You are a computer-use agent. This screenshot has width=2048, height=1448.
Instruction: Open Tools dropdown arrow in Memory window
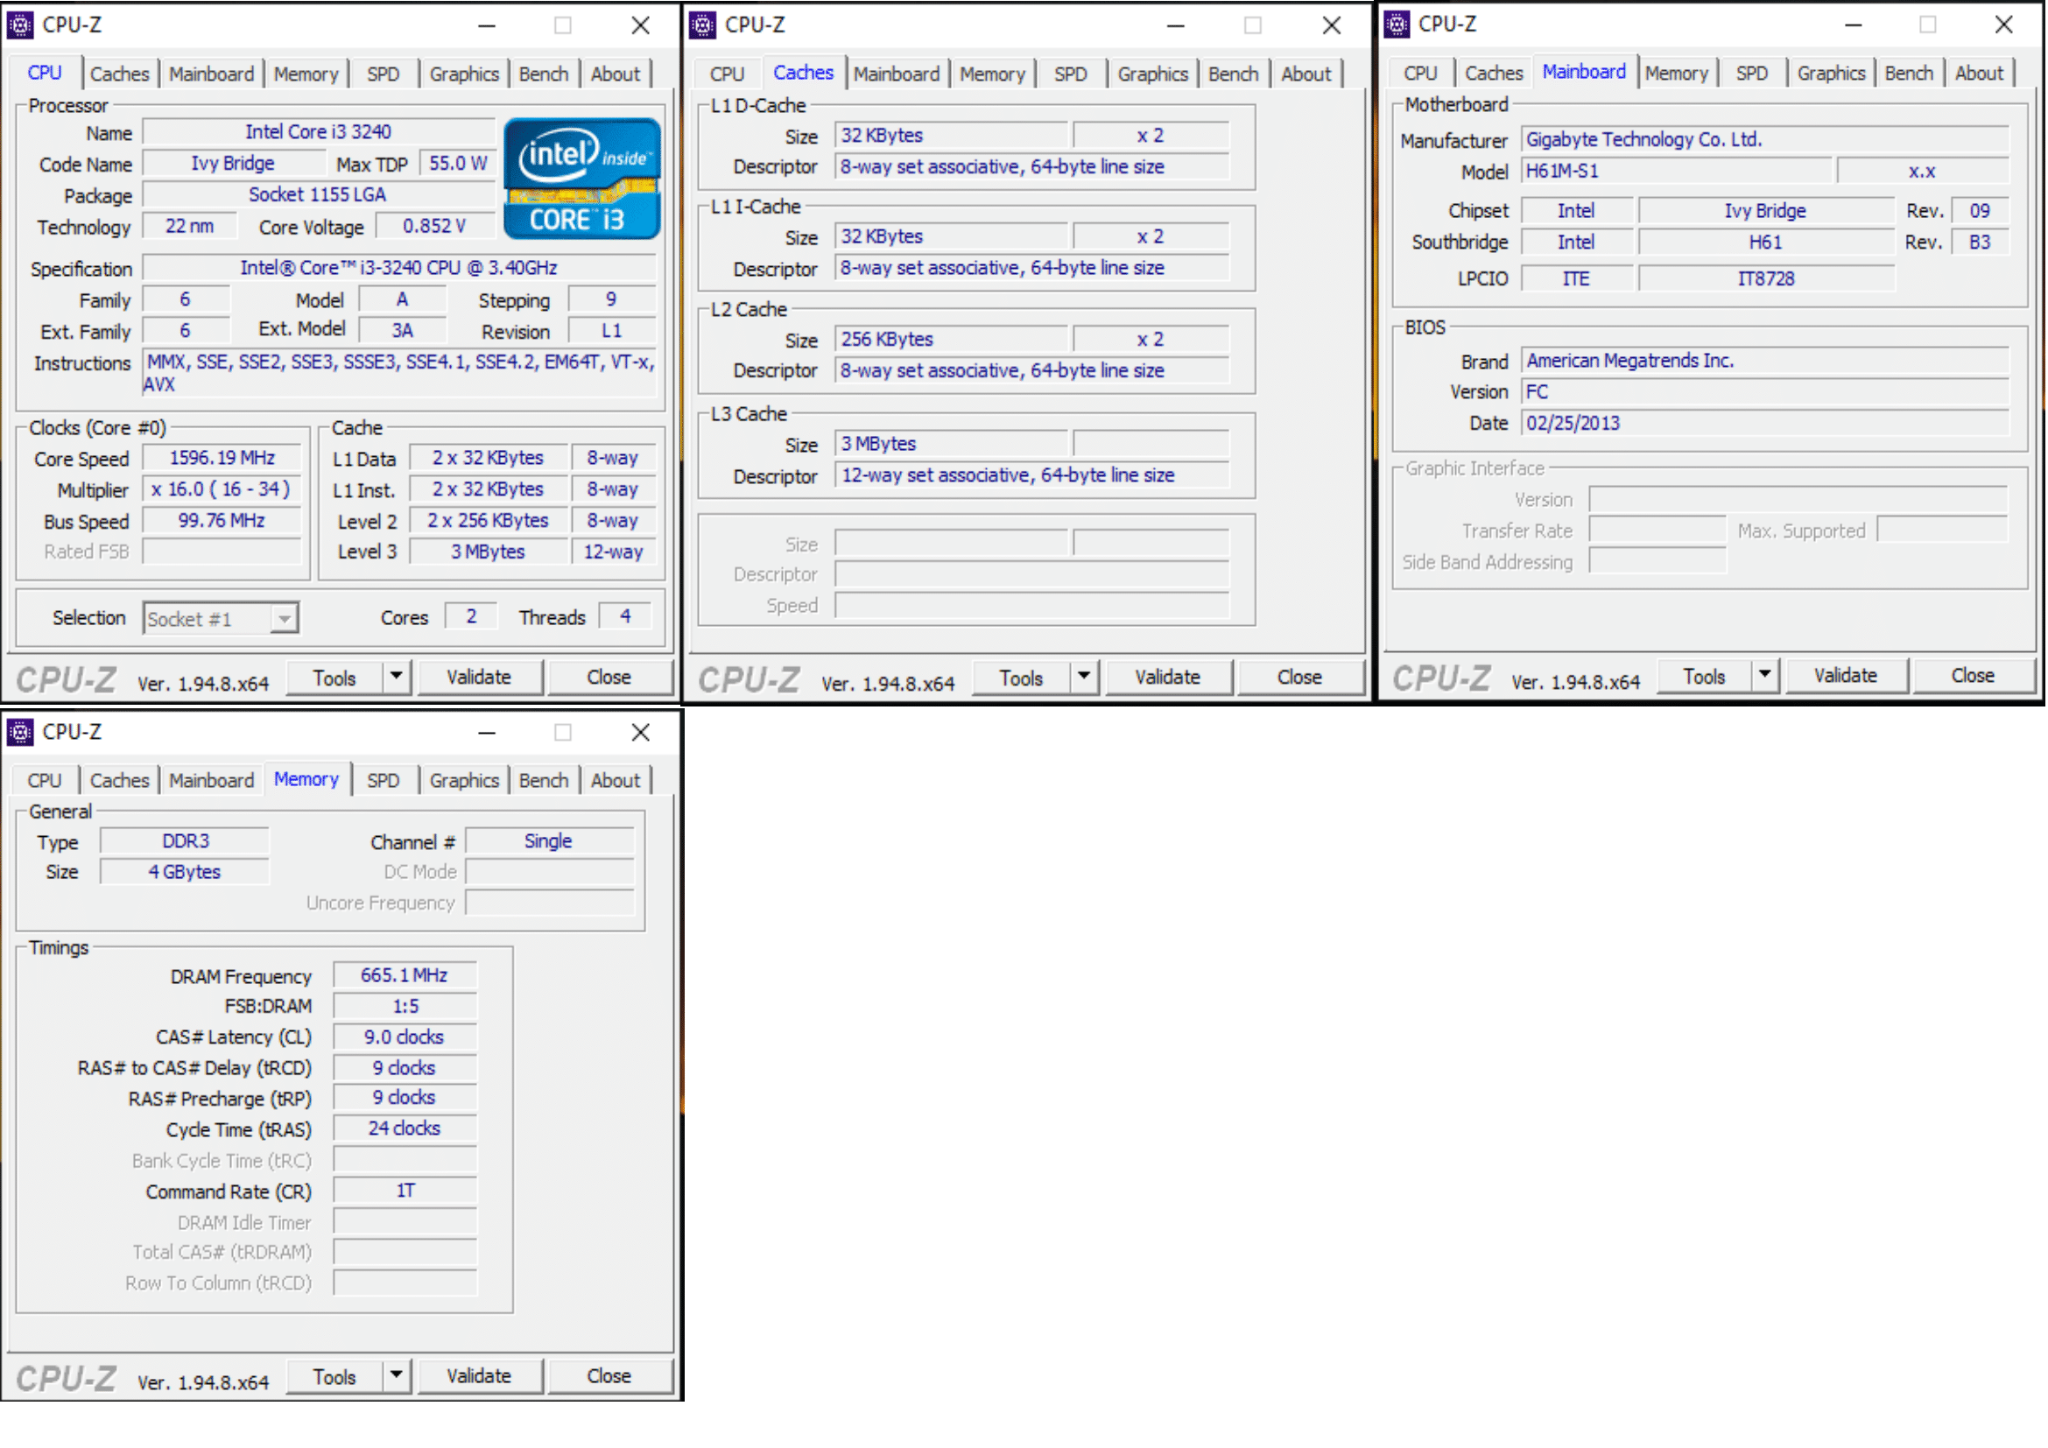(x=397, y=1376)
